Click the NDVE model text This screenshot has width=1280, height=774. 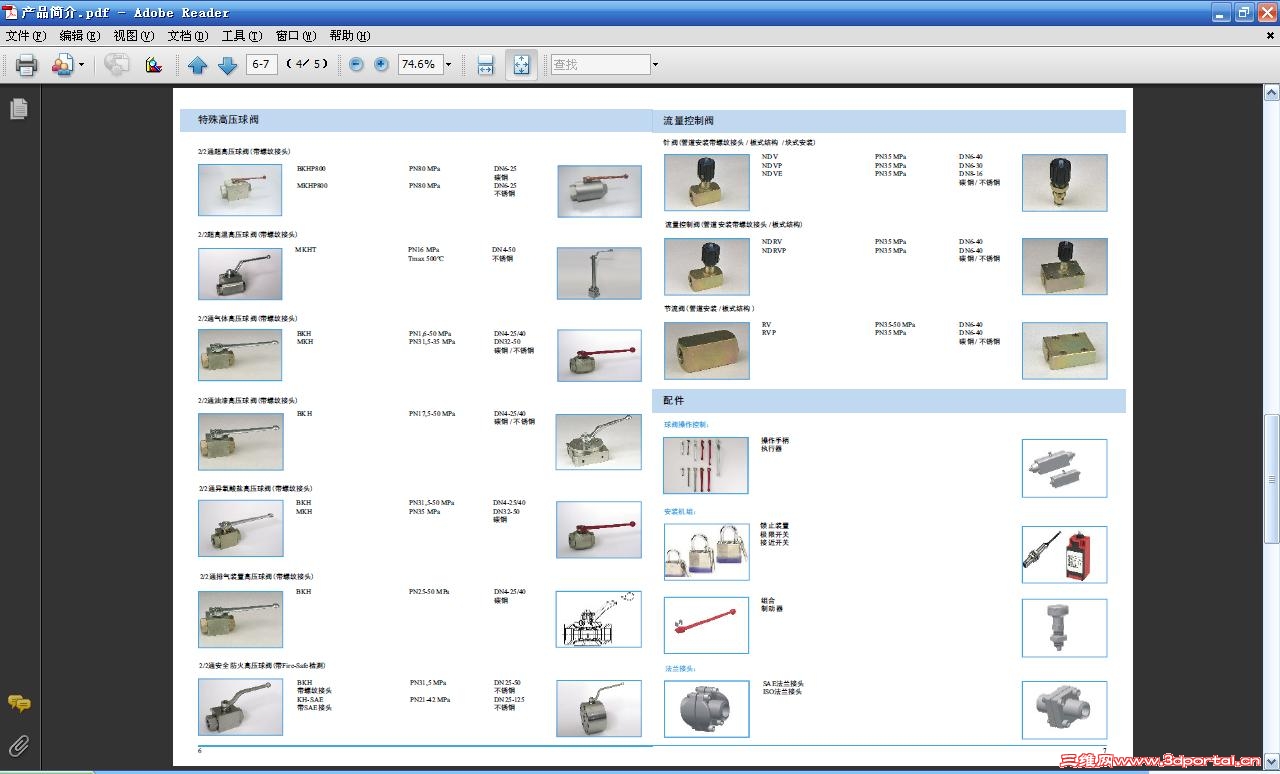pyautogui.click(x=772, y=173)
